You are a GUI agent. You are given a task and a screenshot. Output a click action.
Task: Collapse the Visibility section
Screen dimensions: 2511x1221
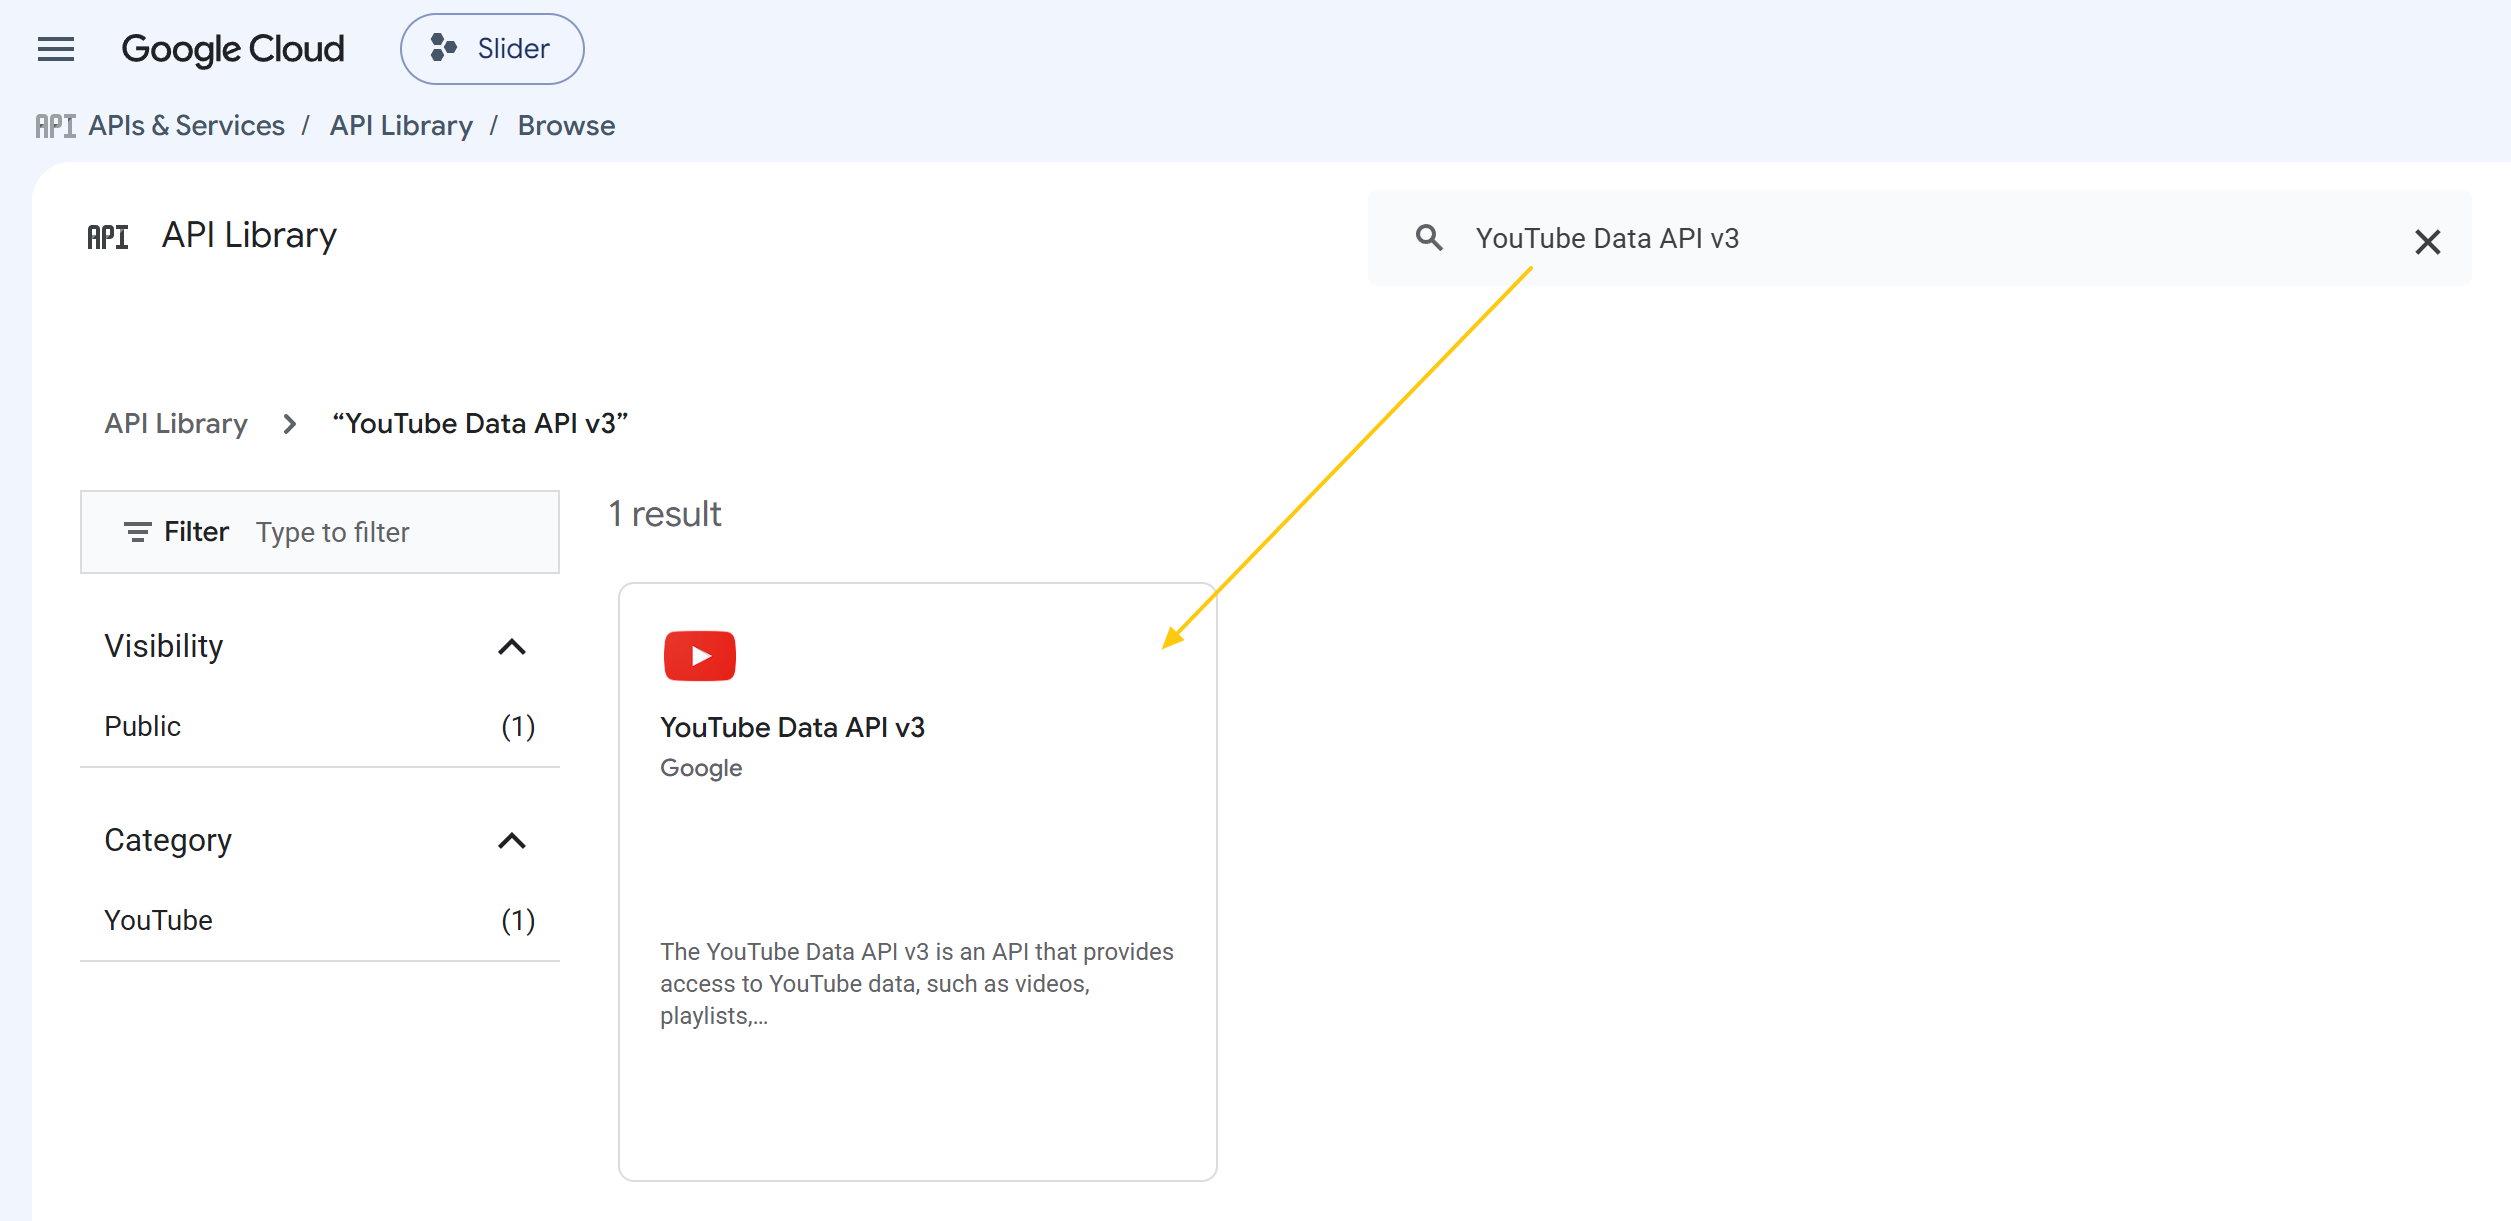pyautogui.click(x=512, y=647)
